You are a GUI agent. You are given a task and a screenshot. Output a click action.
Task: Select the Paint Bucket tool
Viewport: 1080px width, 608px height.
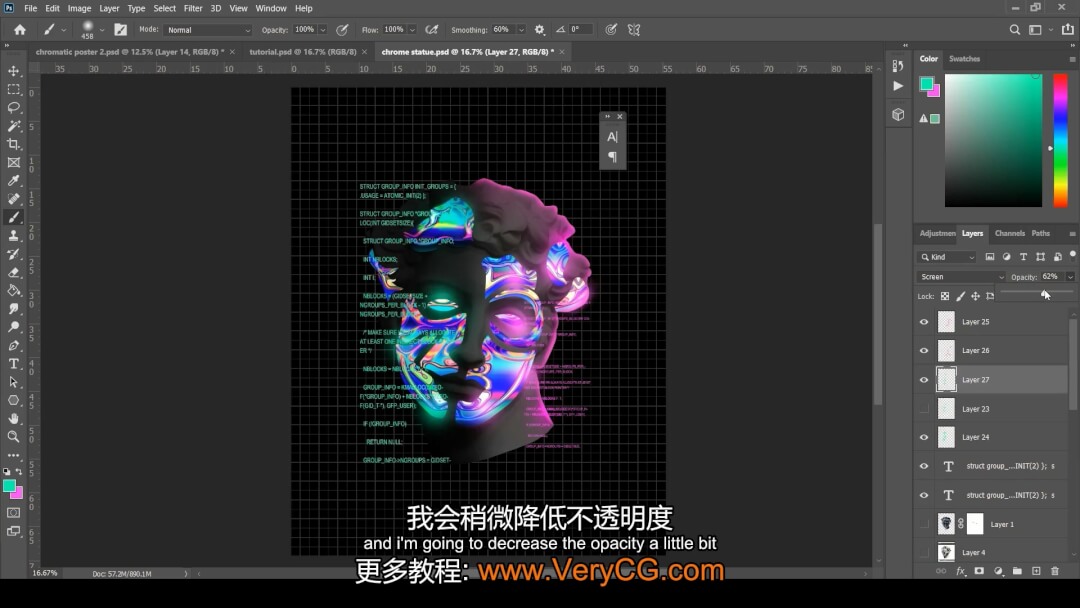[13, 291]
